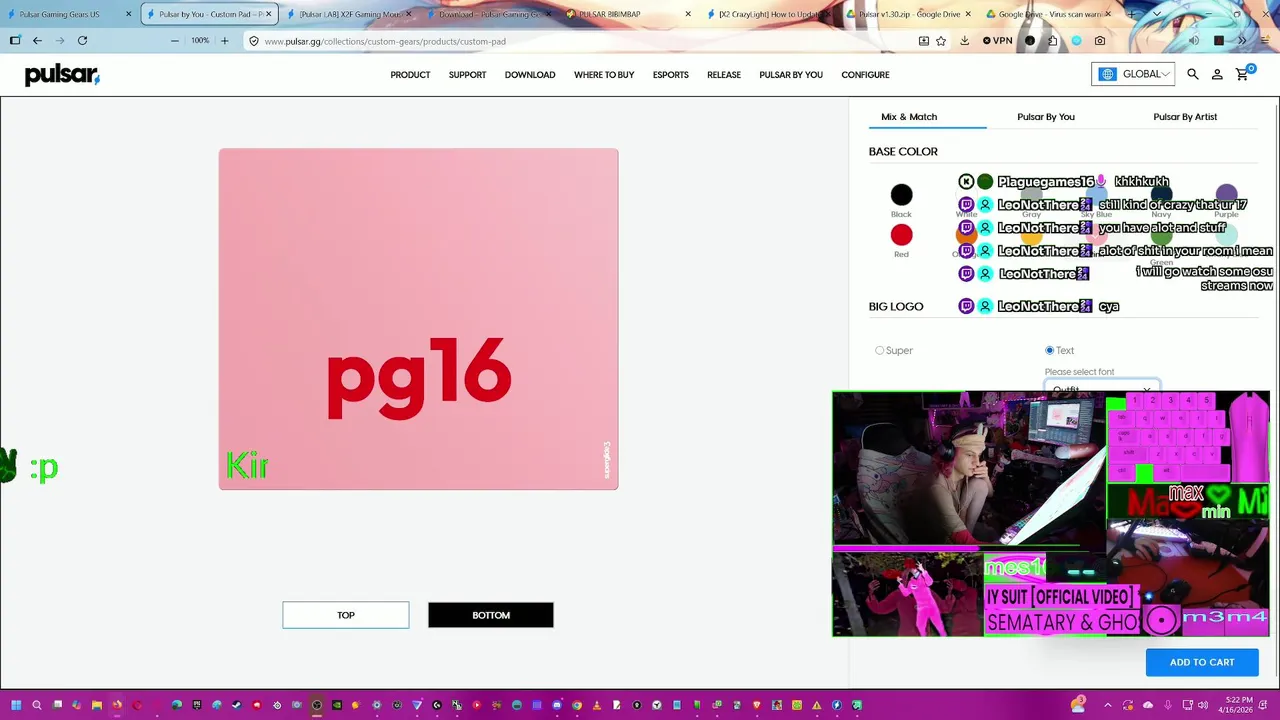
Task: Select the Text logo radio option
Action: (x=1049, y=351)
